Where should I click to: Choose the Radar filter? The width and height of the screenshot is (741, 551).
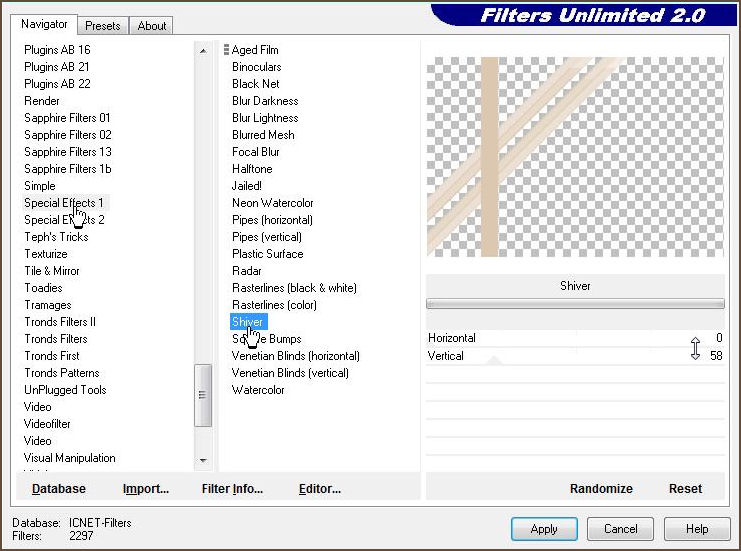(x=247, y=271)
